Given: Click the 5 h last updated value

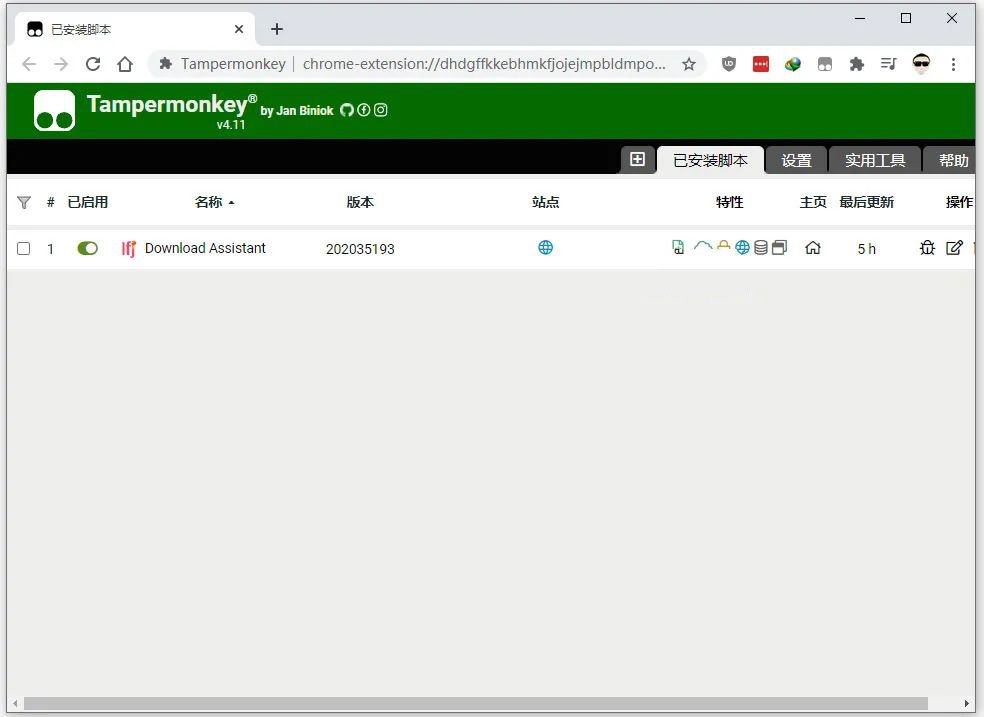Looking at the screenshot, I should point(867,249).
